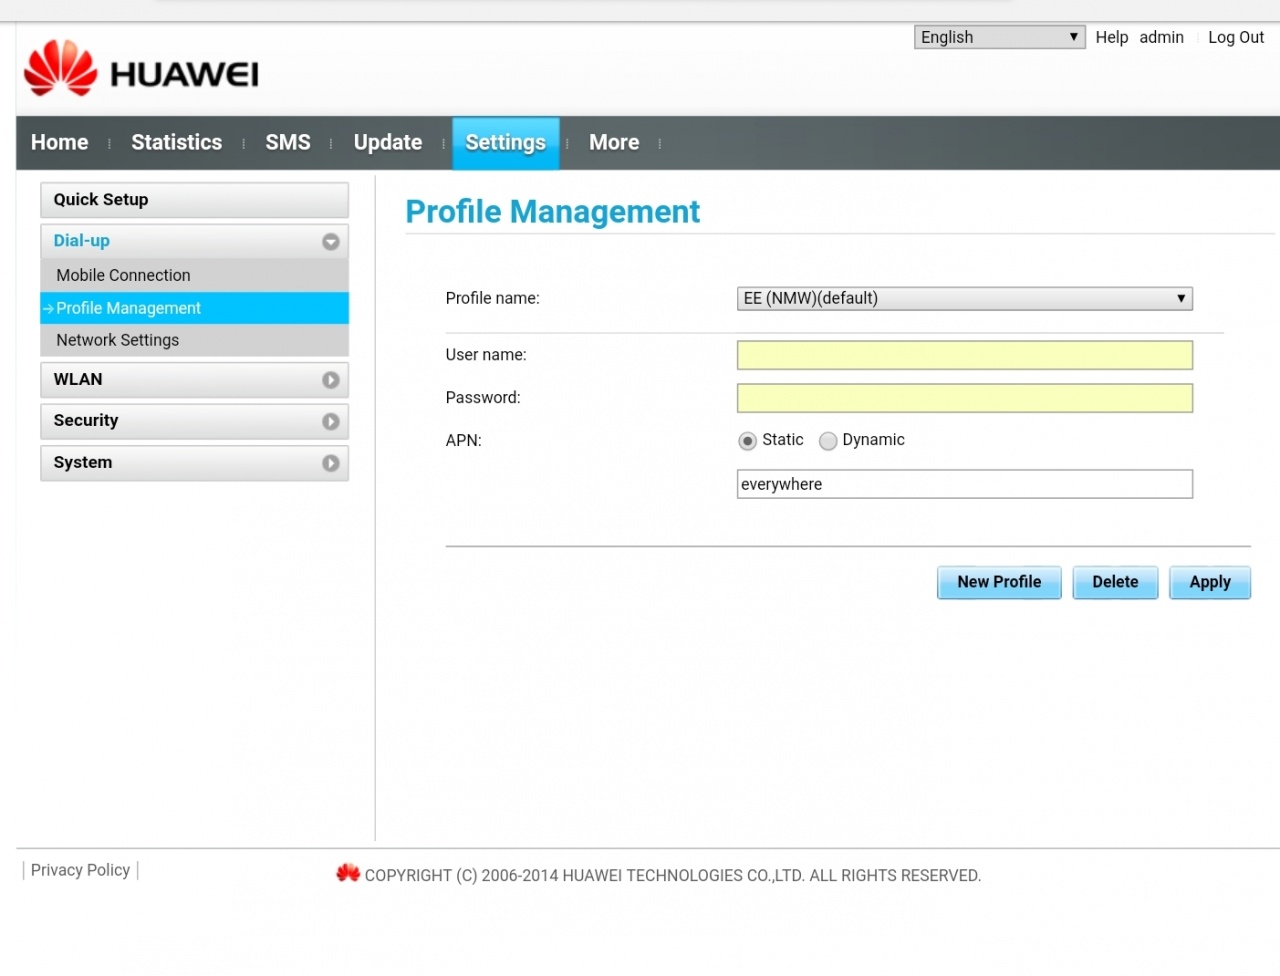The image size is (1280, 976).
Task: Open the Privacy Policy link
Action: [x=80, y=870]
